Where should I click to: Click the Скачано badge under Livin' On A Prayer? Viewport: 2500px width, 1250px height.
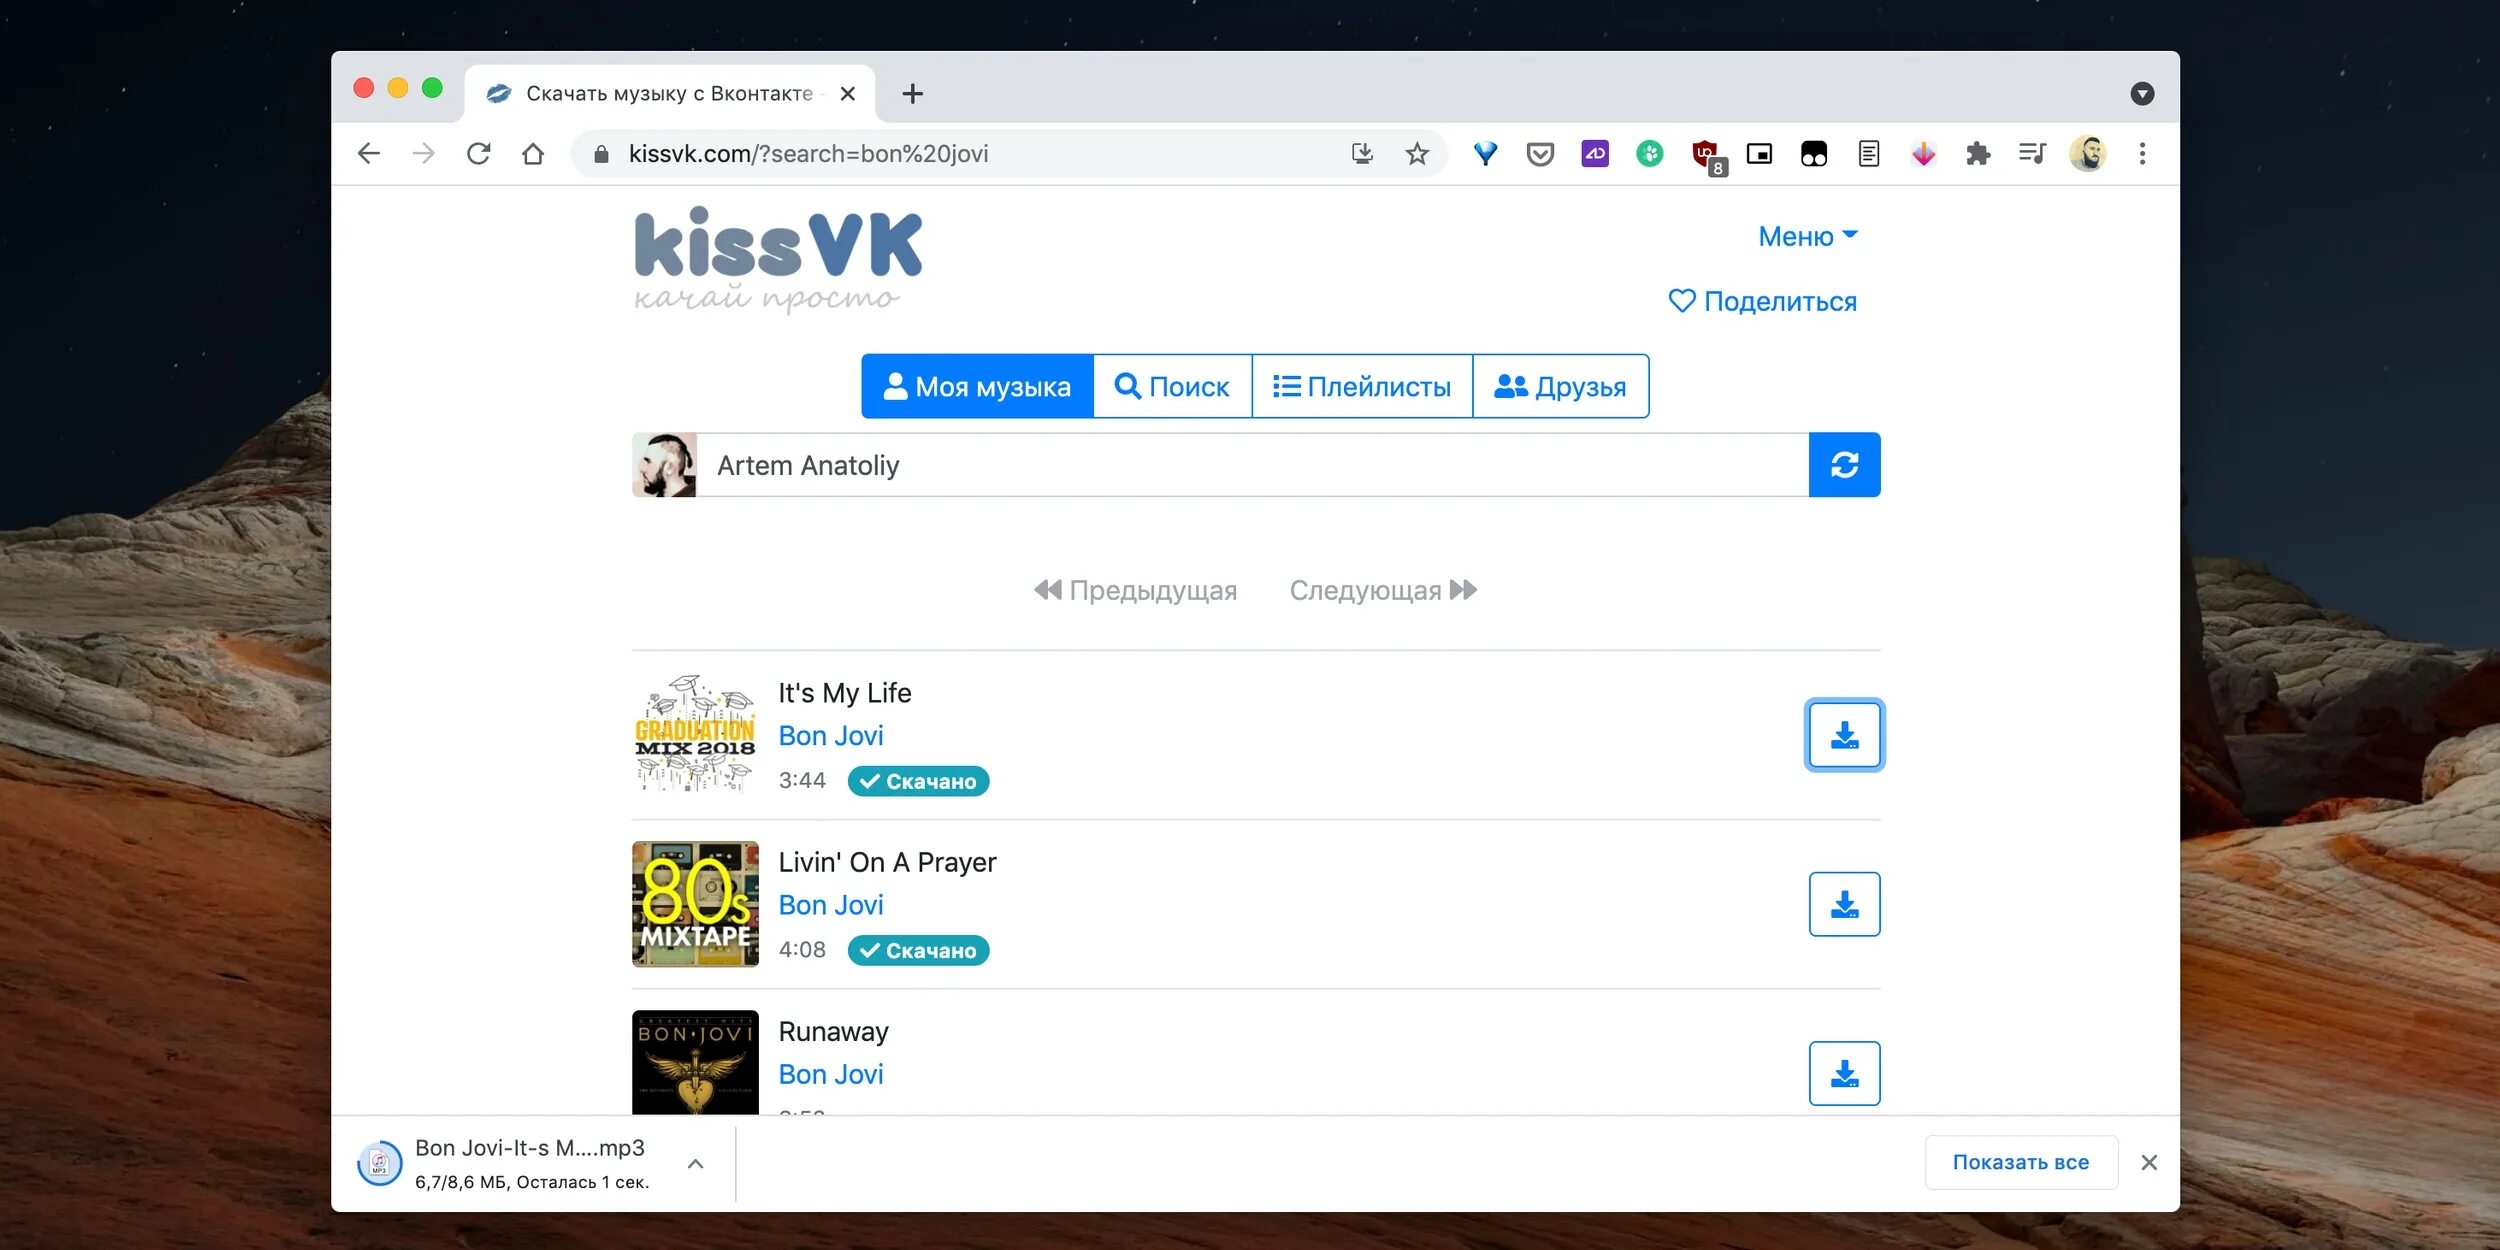point(918,950)
